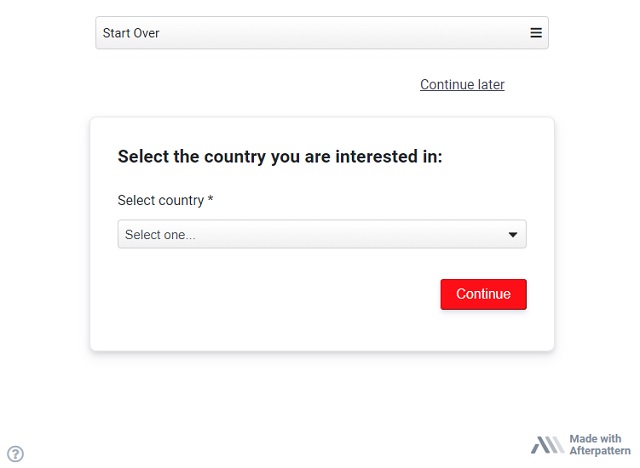640x468 pixels.
Task: Expand the Select country dropdown
Action: tap(321, 235)
